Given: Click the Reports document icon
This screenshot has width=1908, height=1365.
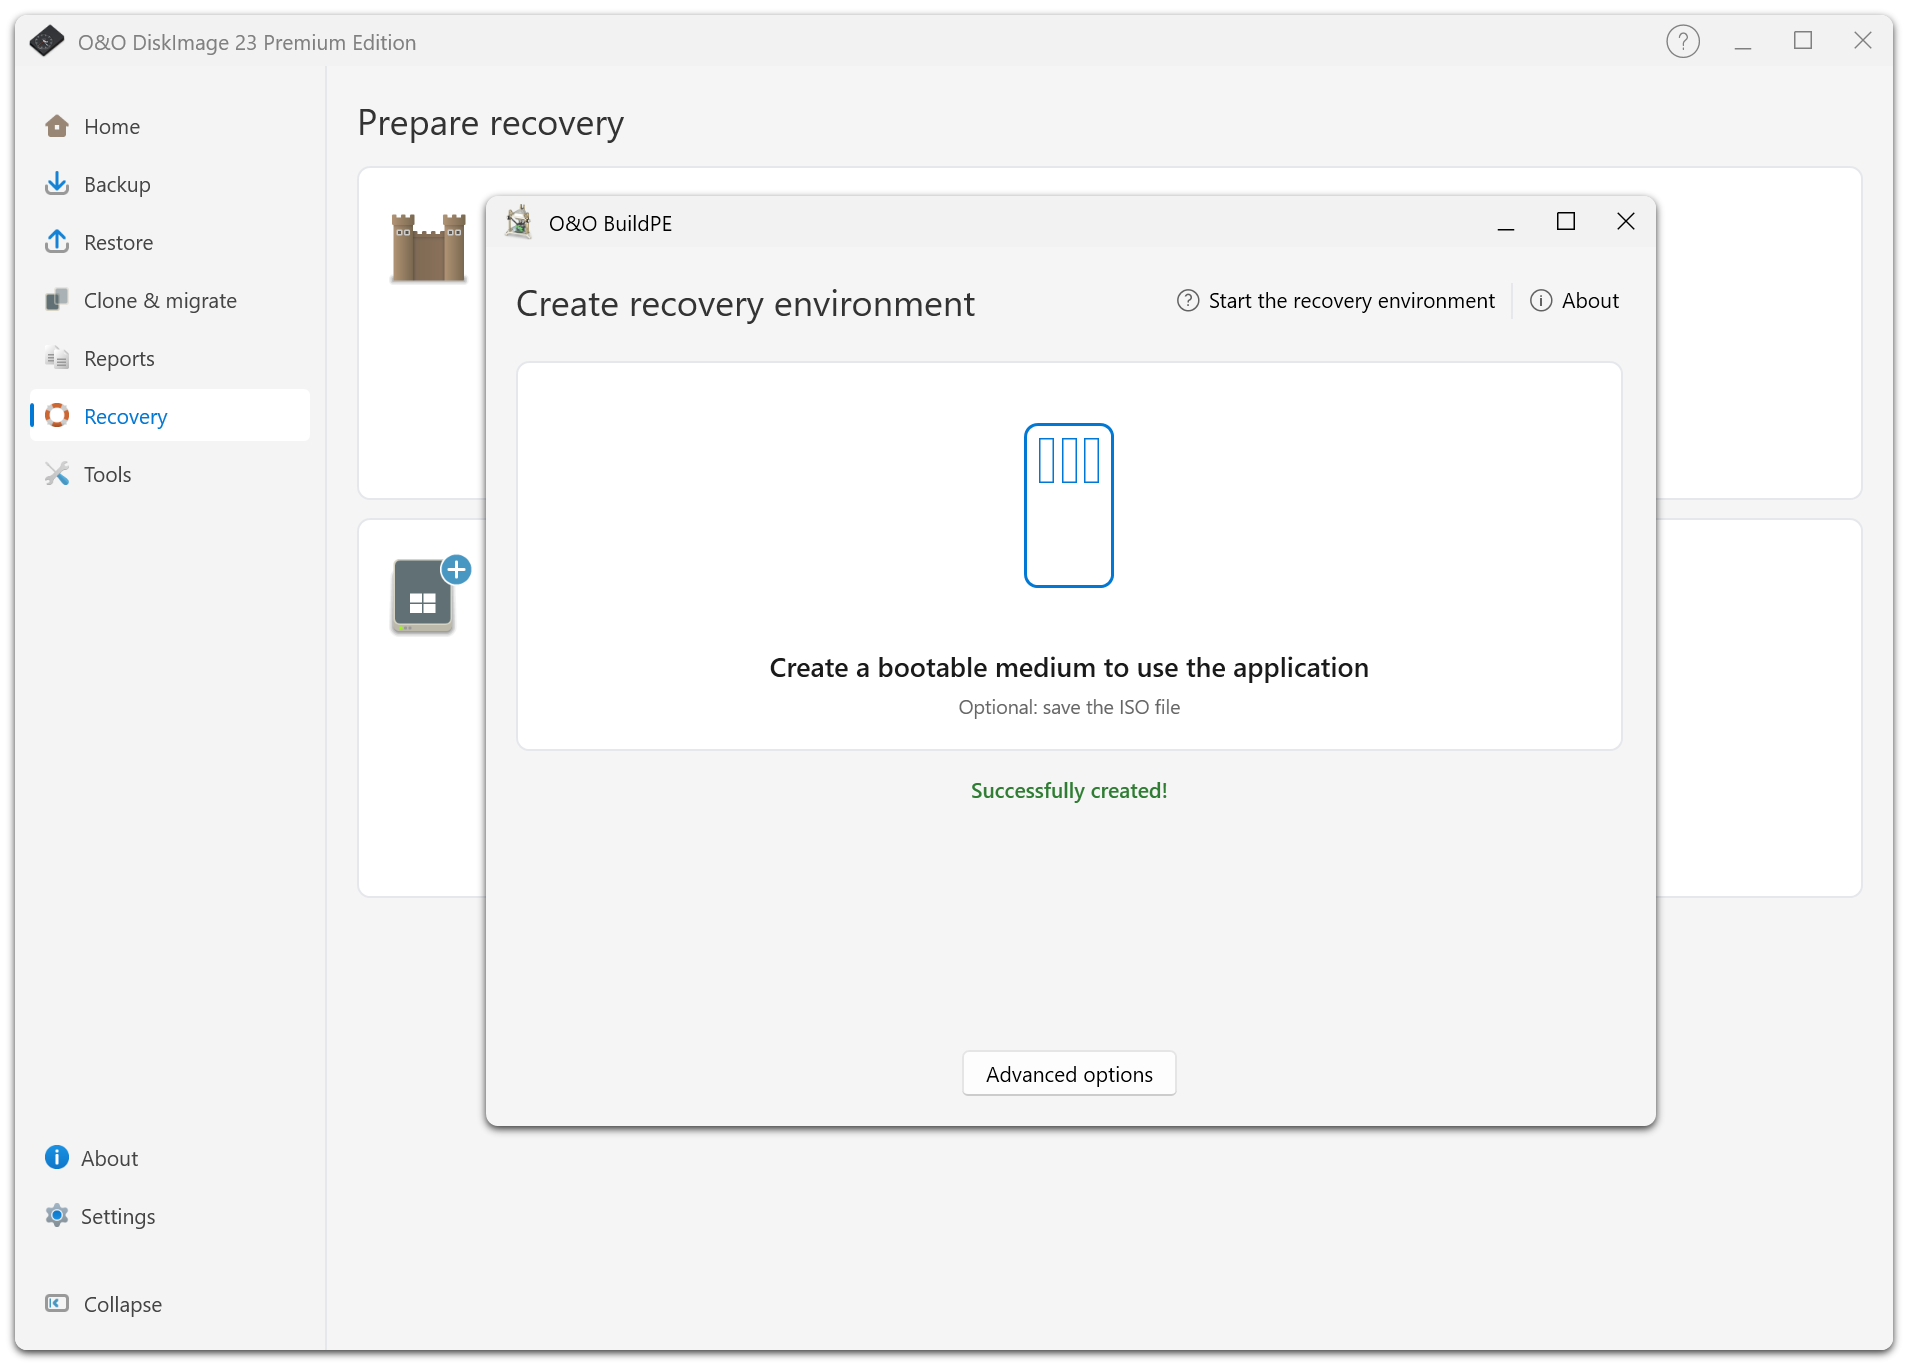Looking at the screenshot, I should pos(57,358).
